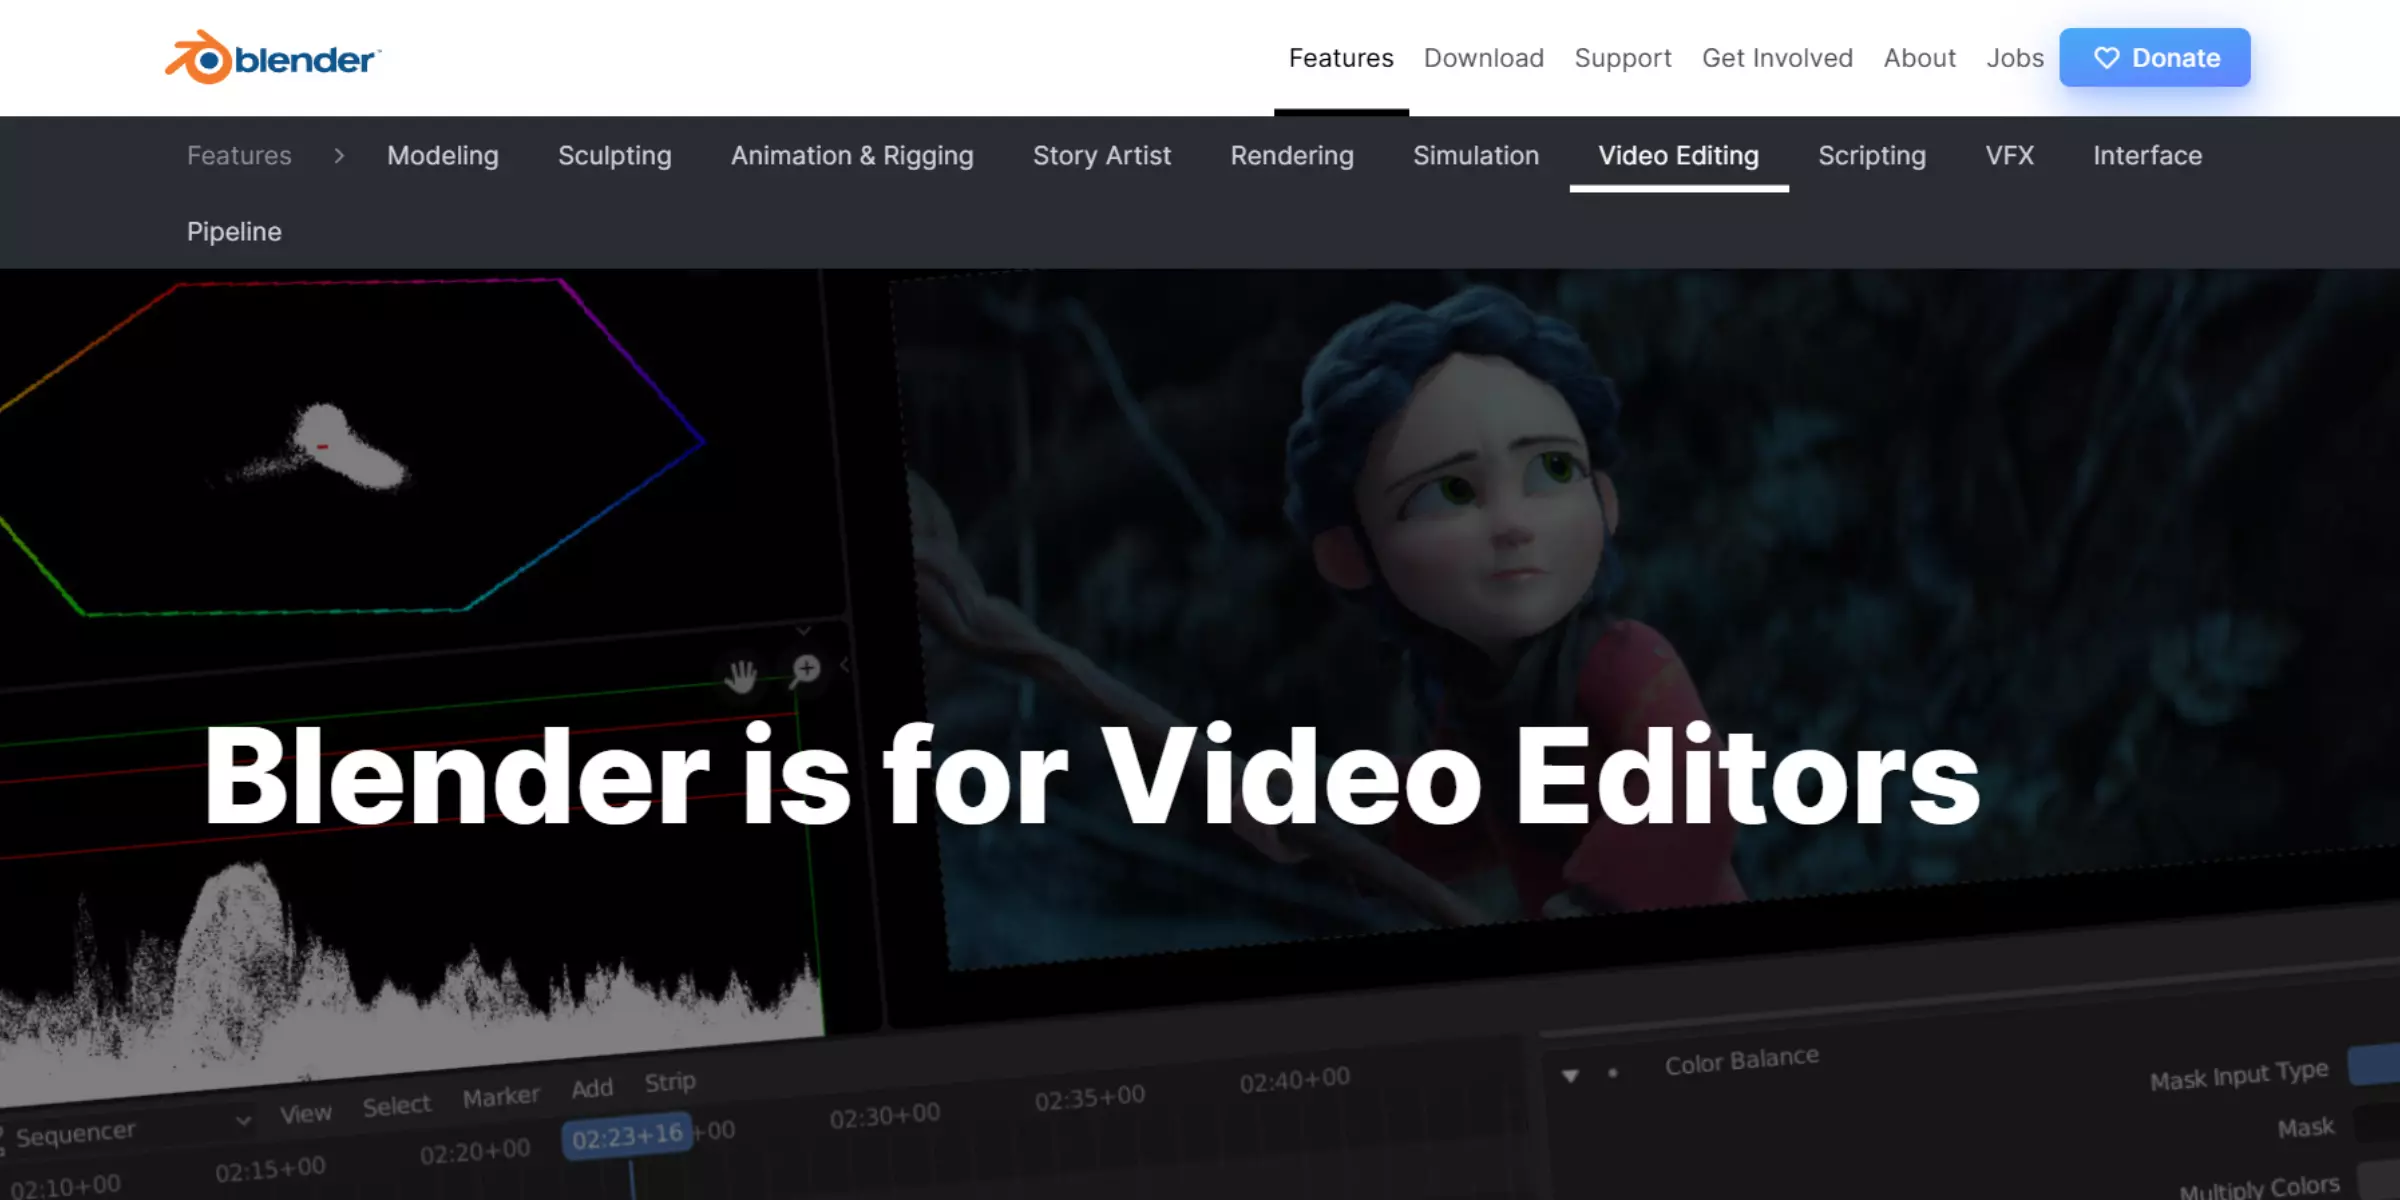The width and height of the screenshot is (2400, 1200).
Task: Click the breadcrumb chevron arrow
Action: point(339,155)
